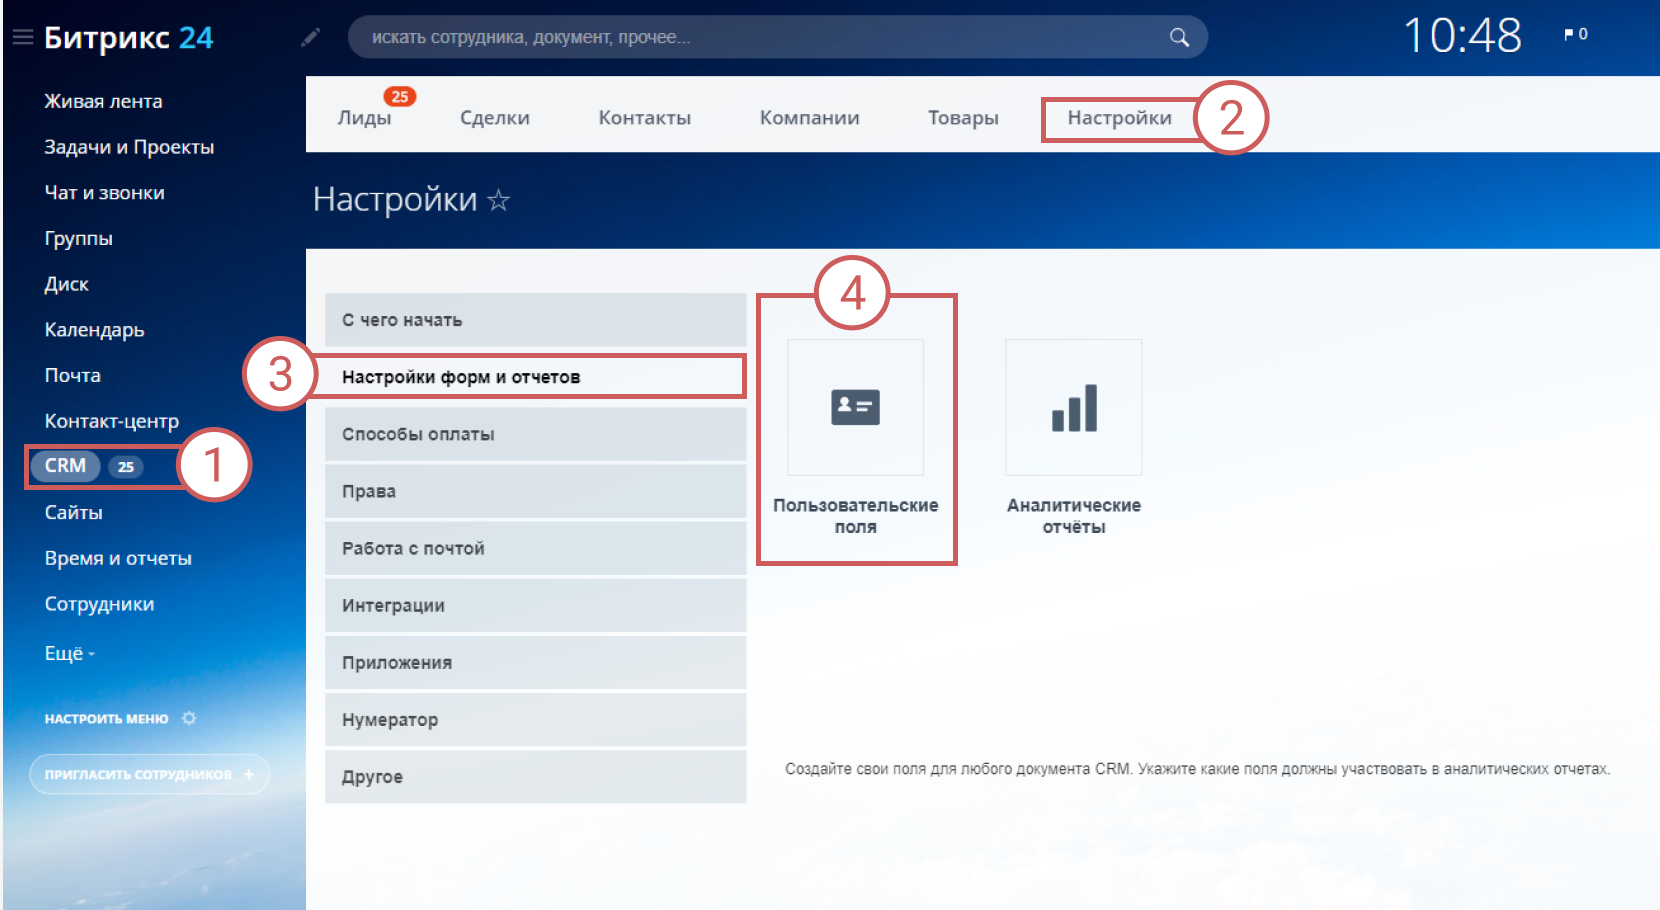The width and height of the screenshot is (1660, 910).
Task: Open Аналитические отчёты bar chart icon
Action: pyautogui.click(x=1073, y=408)
